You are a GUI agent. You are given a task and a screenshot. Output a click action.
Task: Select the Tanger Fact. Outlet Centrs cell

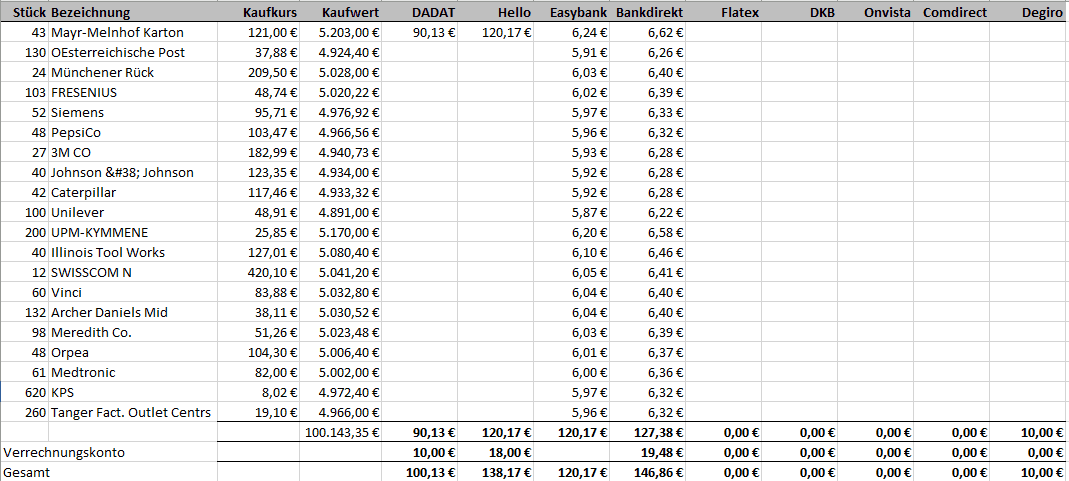(x=133, y=412)
